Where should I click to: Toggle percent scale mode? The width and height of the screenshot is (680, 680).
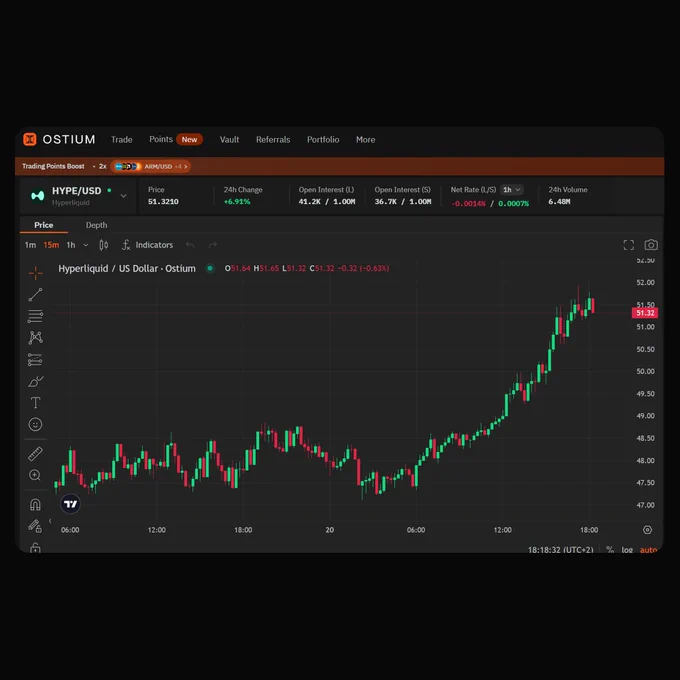(610, 549)
